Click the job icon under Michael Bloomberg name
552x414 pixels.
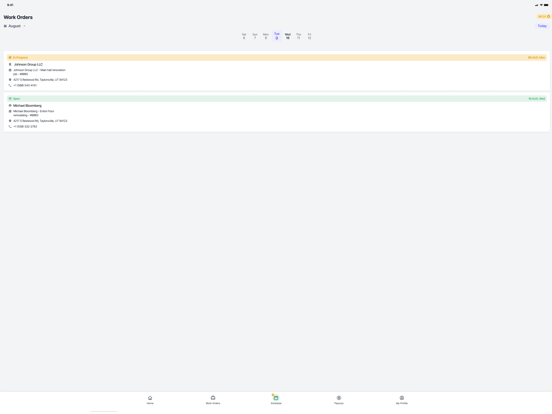click(x=10, y=111)
